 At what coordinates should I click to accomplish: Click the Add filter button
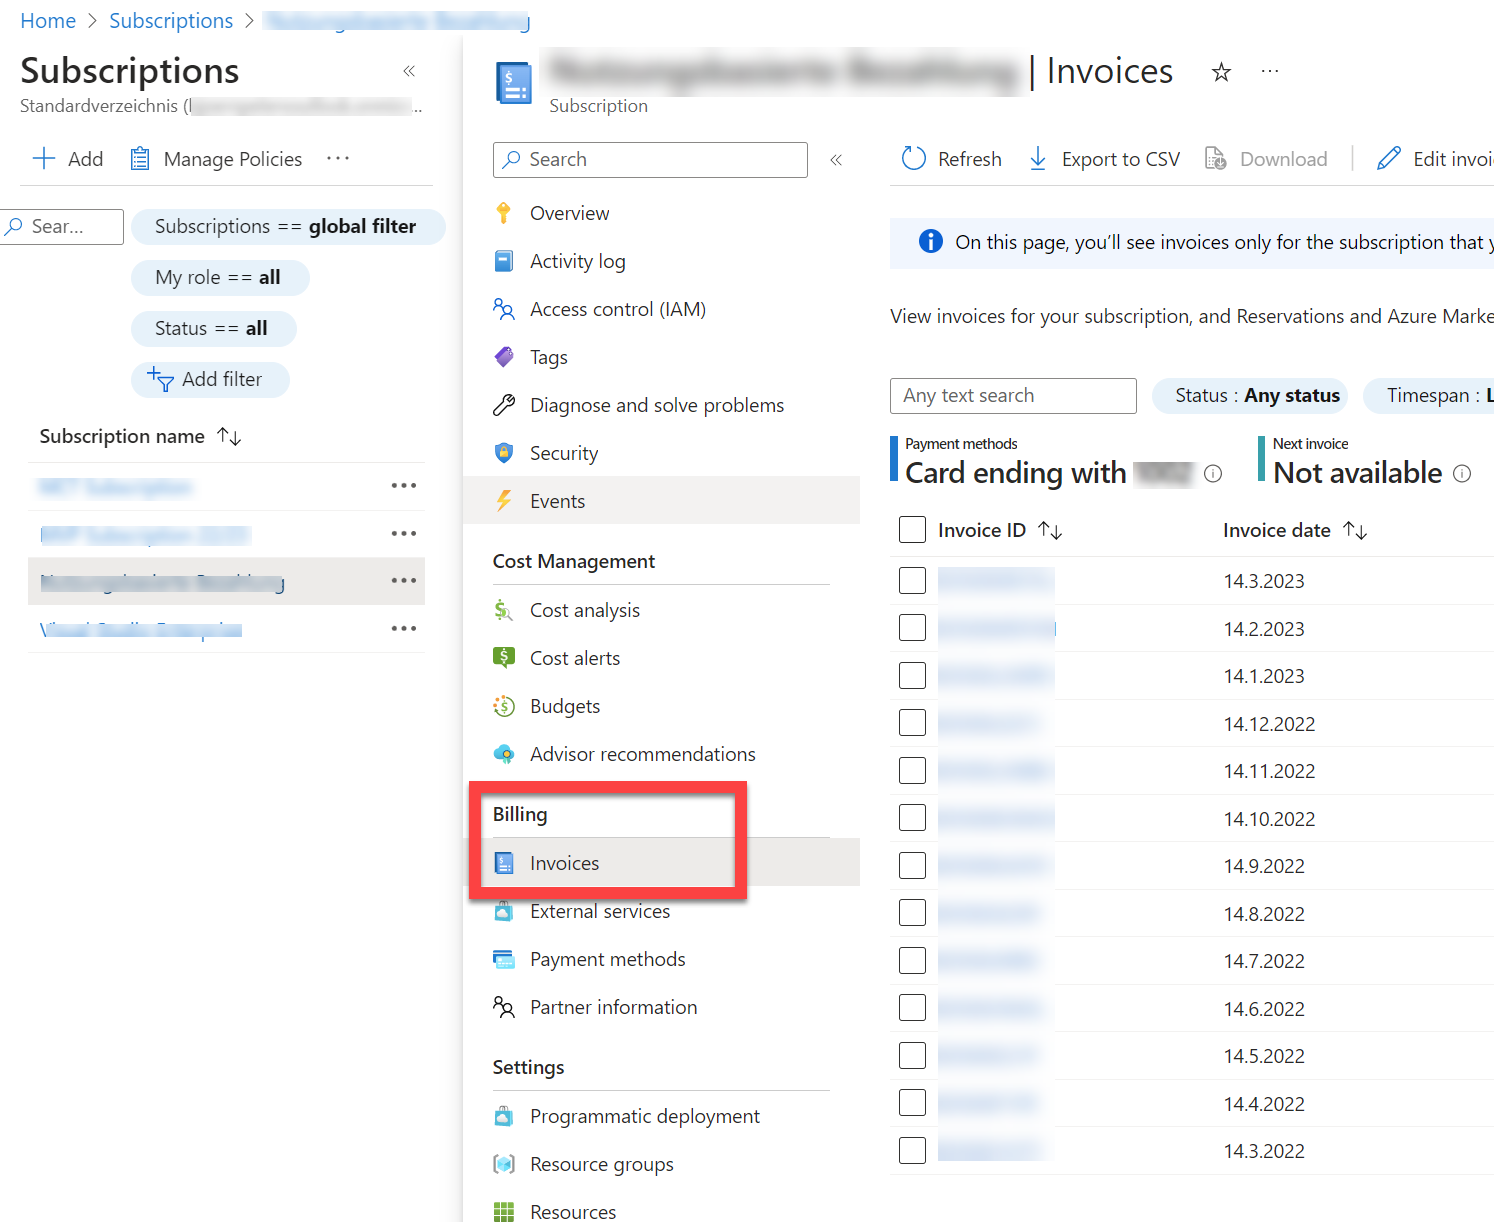click(x=210, y=380)
